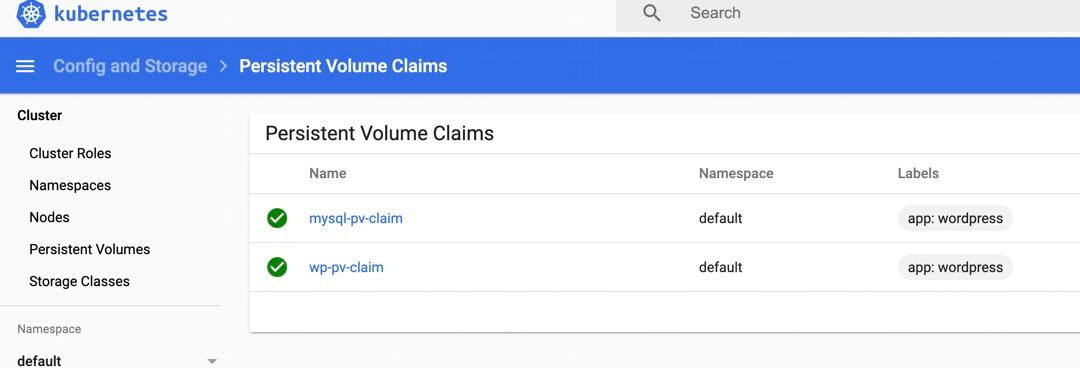1080x368 pixels.
Task: Go to Config and Storage breadcrumb
Action: (130, 66)
